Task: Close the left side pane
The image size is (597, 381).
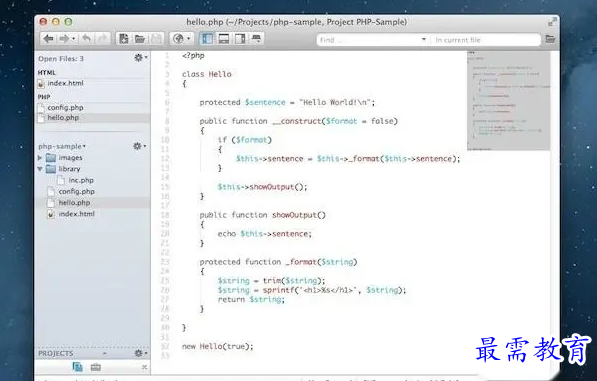Action: tap(144, 367)
